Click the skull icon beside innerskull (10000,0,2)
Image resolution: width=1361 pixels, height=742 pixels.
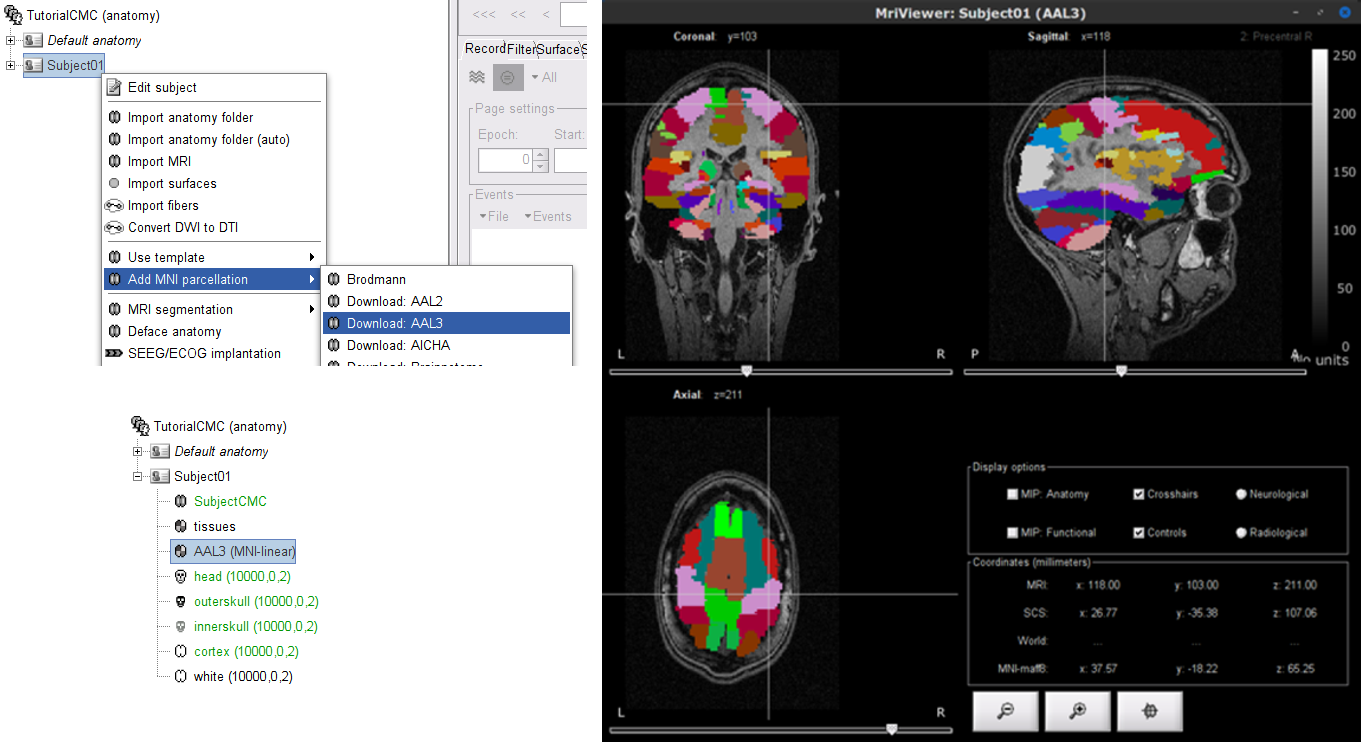click(180, 626)
